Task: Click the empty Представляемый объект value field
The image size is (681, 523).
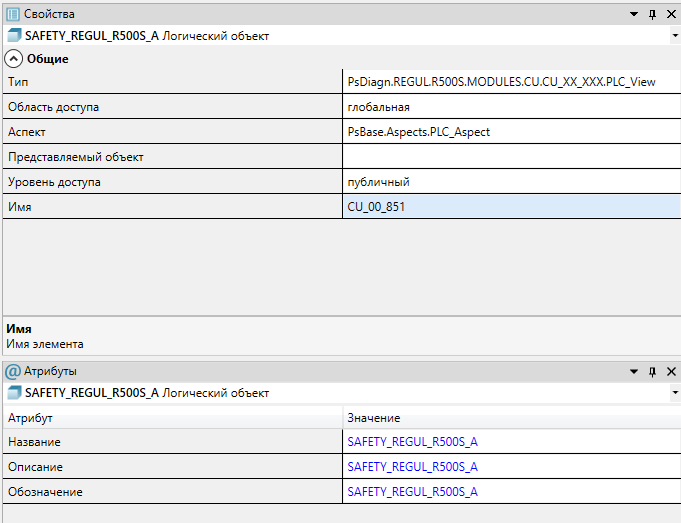Action: pos(510,157)
